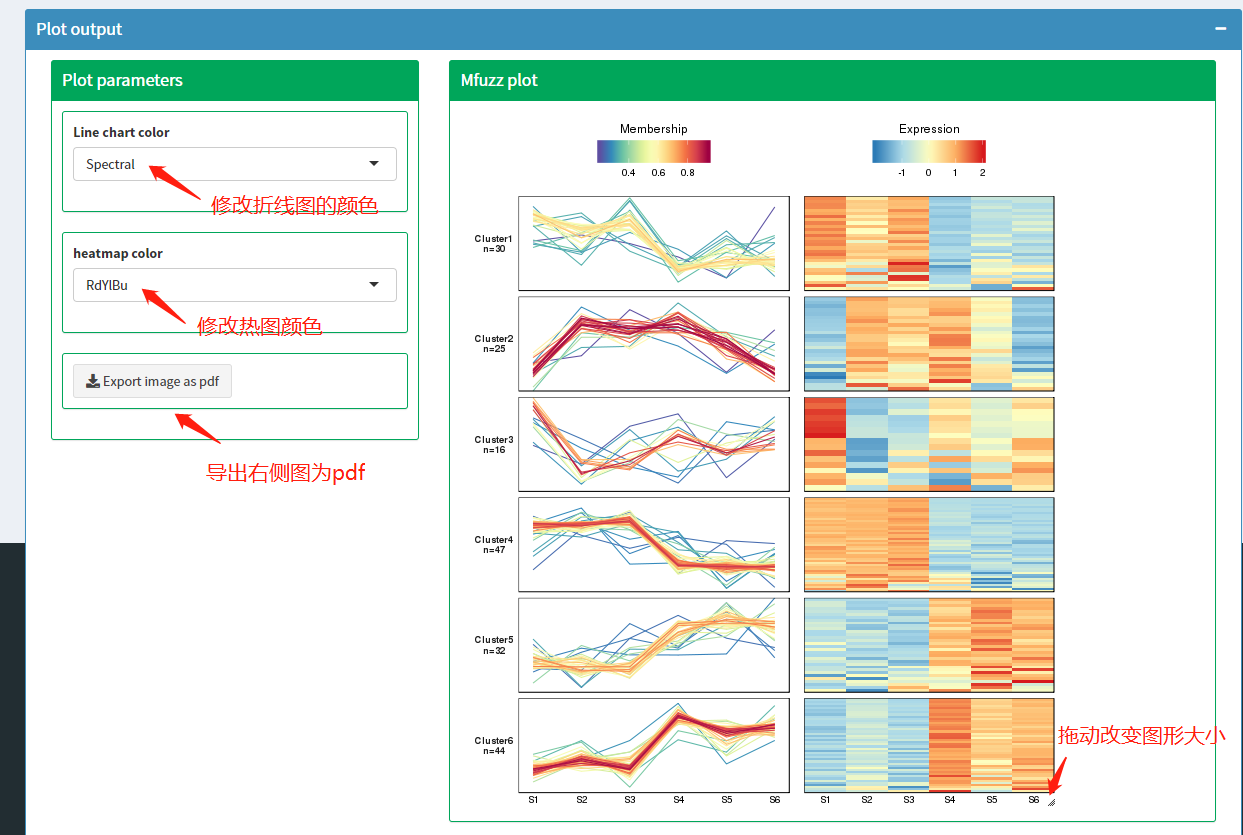Open the heatmap color dropdown
The image size is (1243, 835).
(x=234, y=285)
